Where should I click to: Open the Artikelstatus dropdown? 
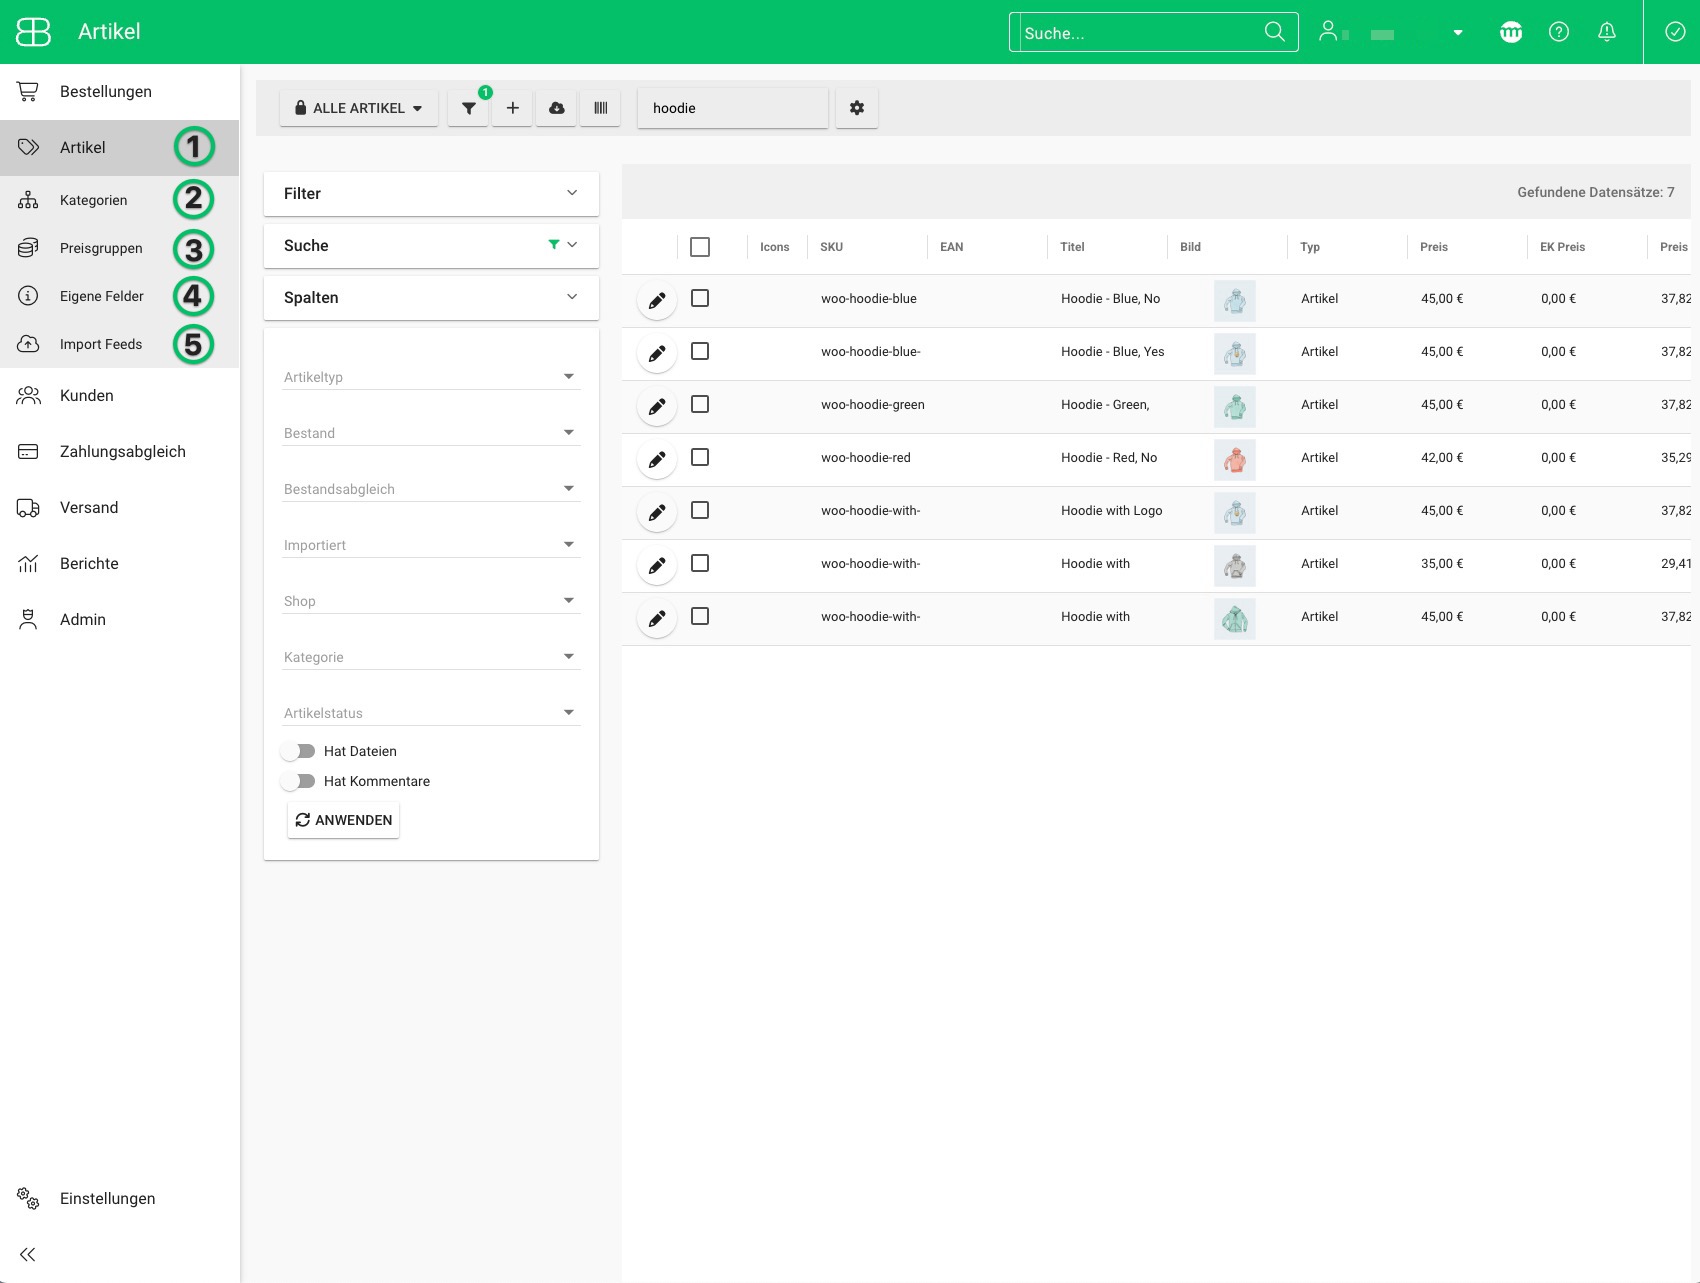[x=431, y=713]
